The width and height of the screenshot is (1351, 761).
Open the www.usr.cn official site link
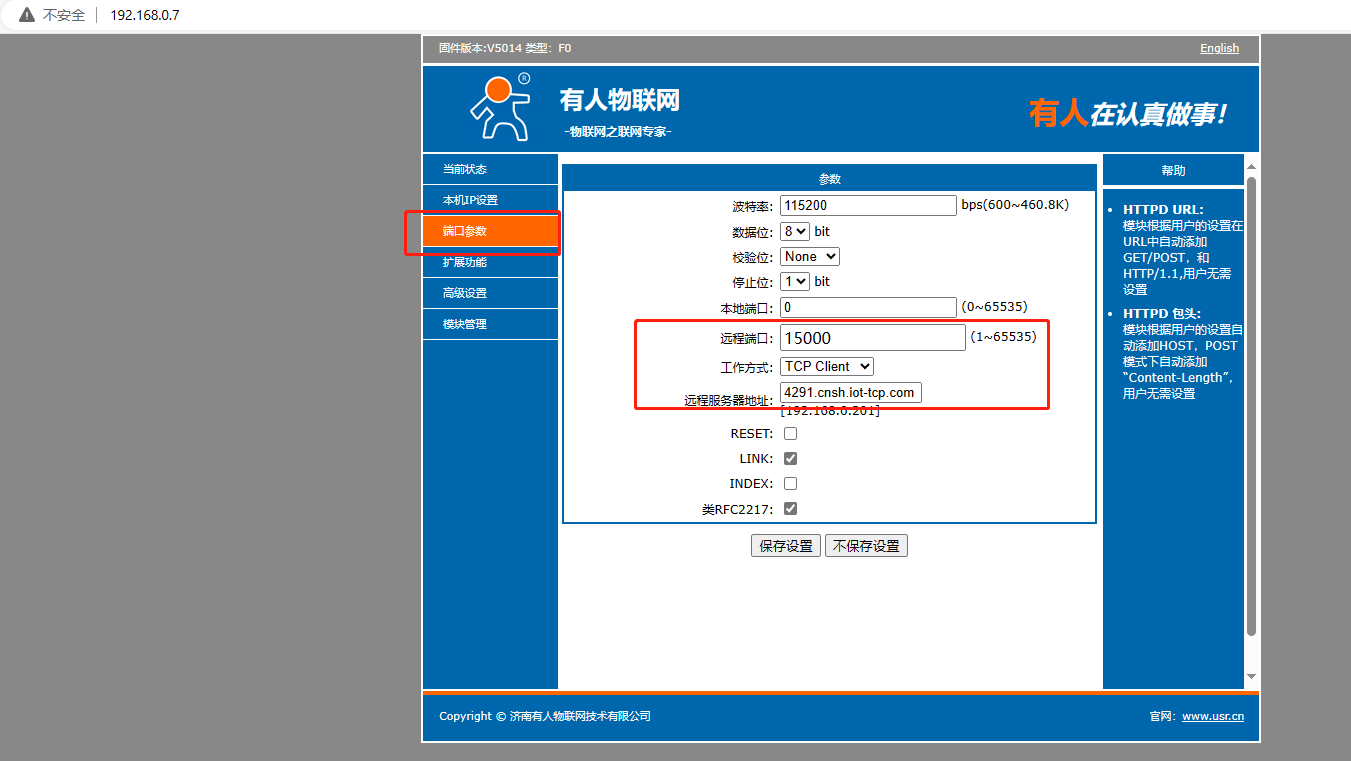(1213, 716)
